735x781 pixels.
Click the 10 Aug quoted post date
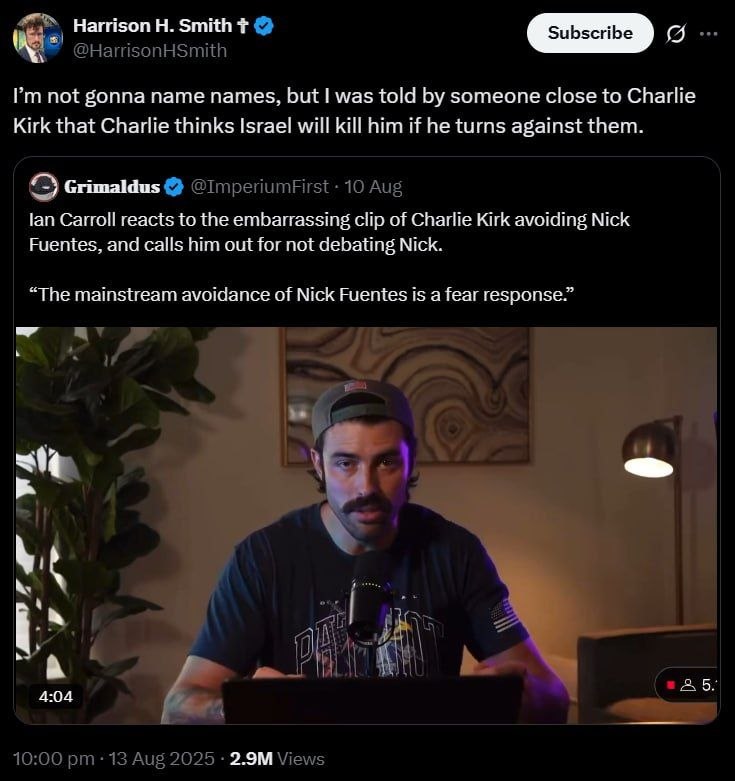point(373,187)
